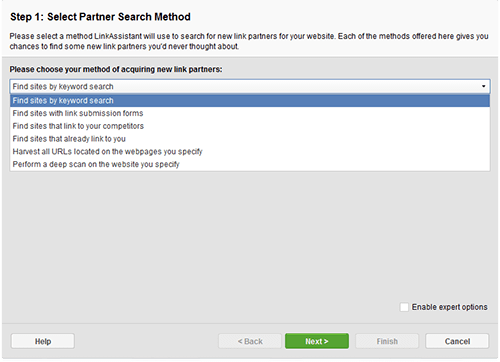Proceed with the green Next button
The width and height of the screenshot is (500, 362).
pos(317,341)
